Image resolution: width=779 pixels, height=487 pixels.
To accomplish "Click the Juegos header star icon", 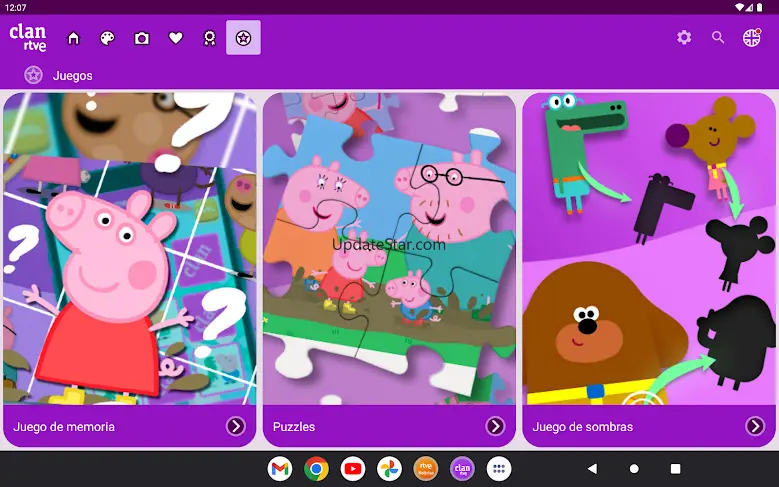I will pyautogui.click(x=33, y=75).
